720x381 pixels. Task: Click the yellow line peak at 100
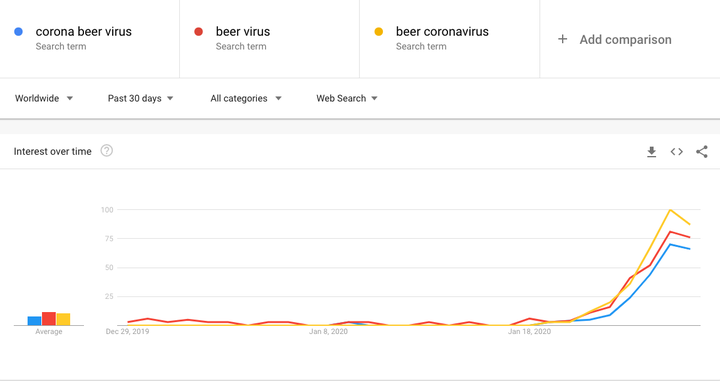tap(670, 210)
